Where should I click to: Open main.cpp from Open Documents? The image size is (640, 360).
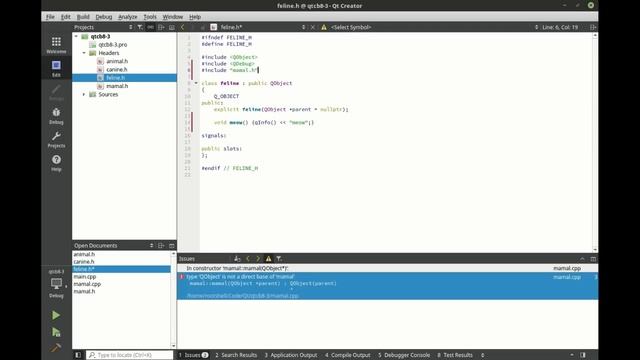click(x=85, y=276)
